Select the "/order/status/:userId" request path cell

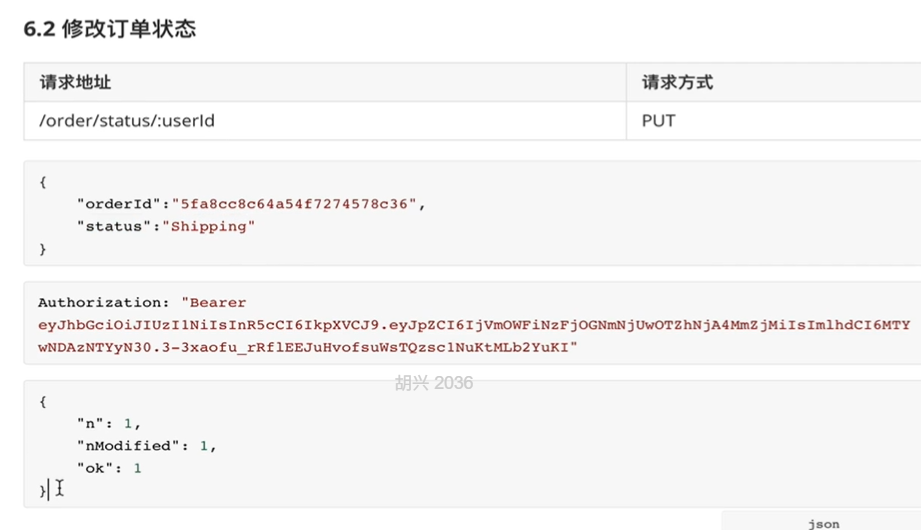(127, 121)
